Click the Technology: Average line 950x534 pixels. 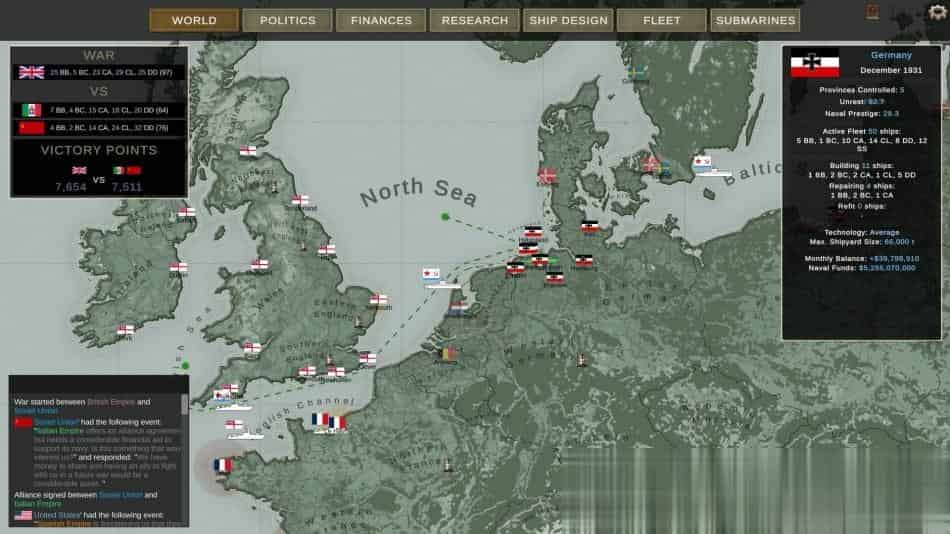click(x=862, y=233)
